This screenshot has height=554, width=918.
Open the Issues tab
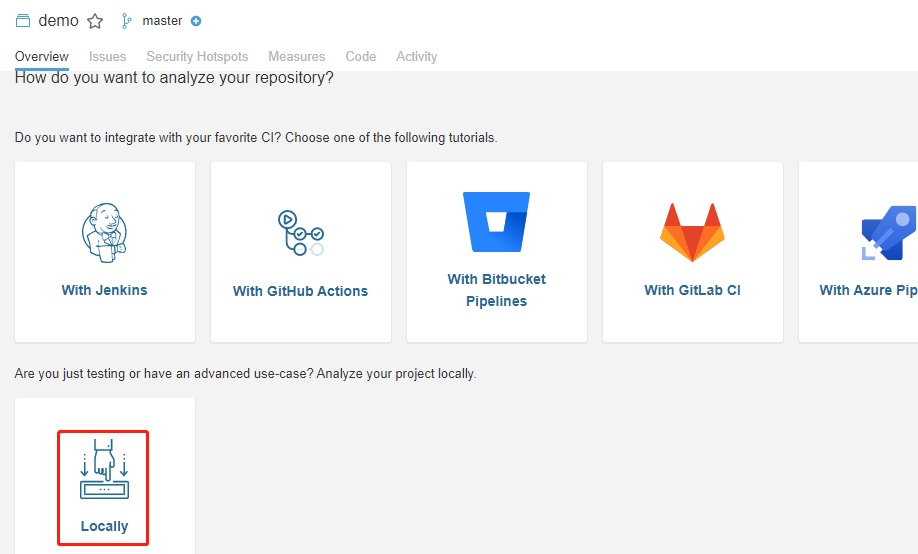coord(107,57)
